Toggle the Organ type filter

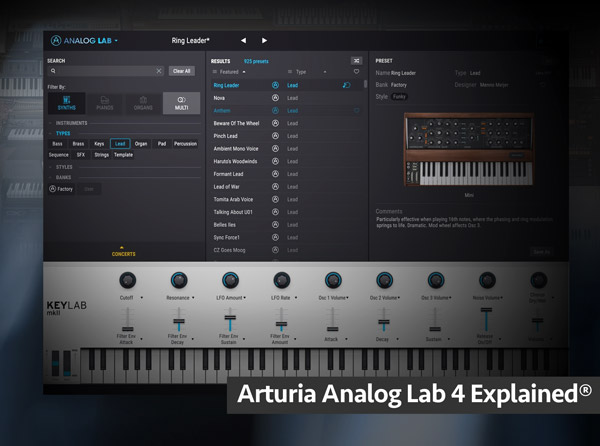(141, 144)
